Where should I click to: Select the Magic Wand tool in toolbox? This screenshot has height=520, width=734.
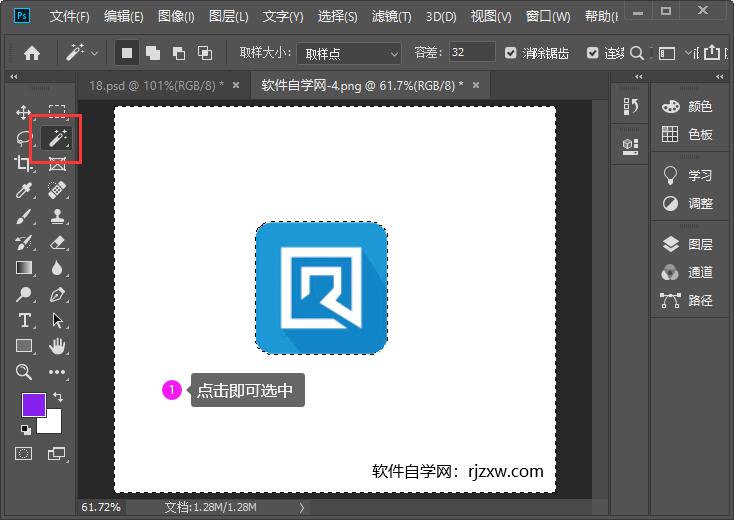click(57, 138)
